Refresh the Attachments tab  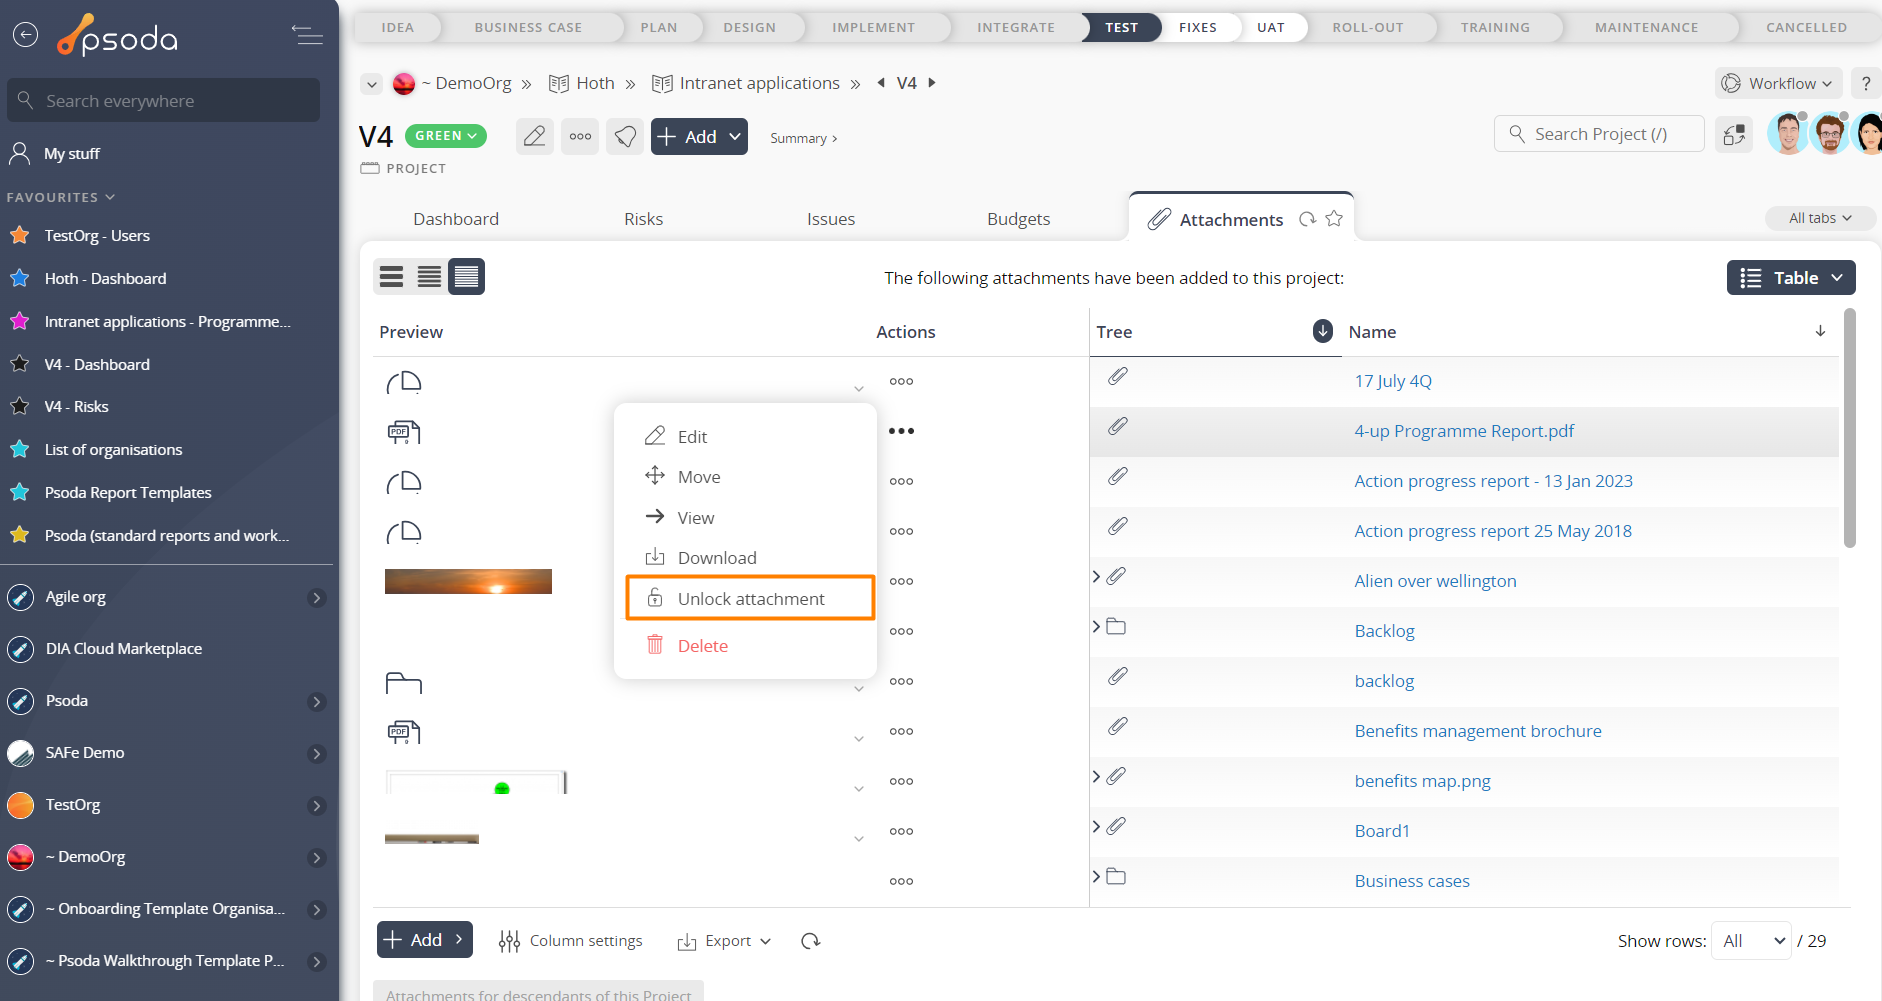coord(1307,219)
